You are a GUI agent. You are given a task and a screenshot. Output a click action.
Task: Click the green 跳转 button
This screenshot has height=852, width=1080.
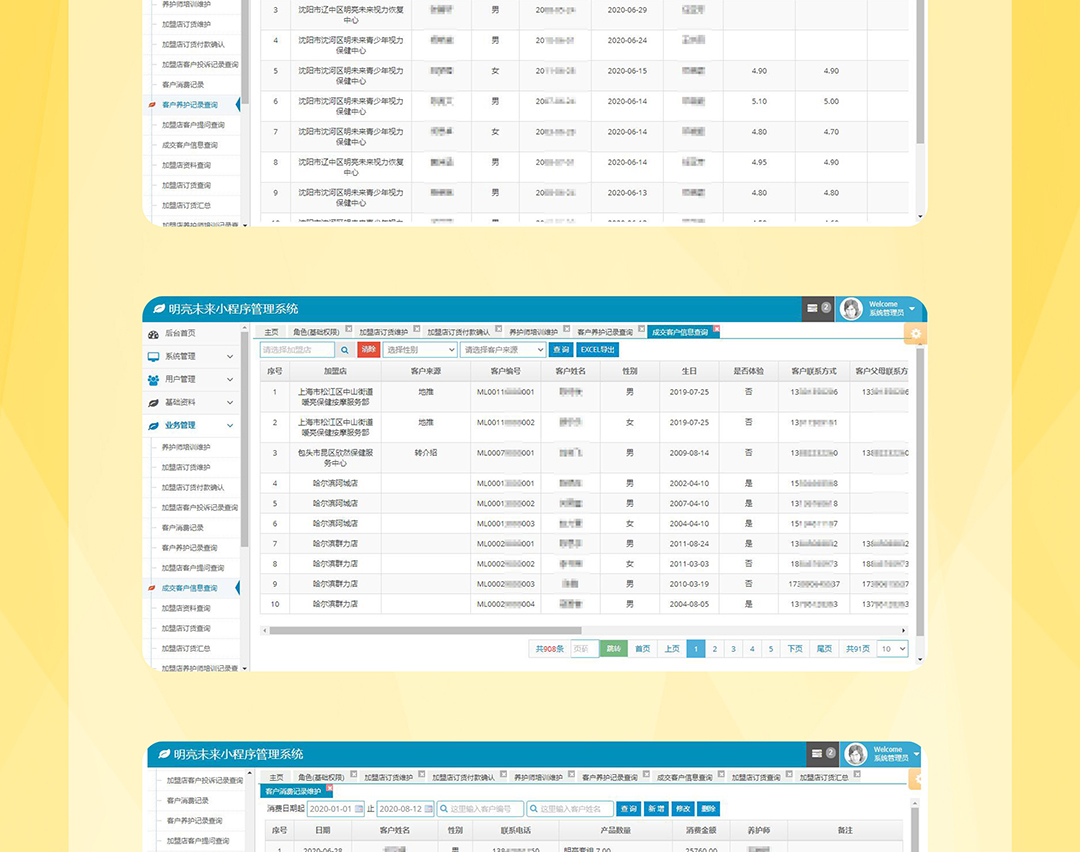click(613, 649)
